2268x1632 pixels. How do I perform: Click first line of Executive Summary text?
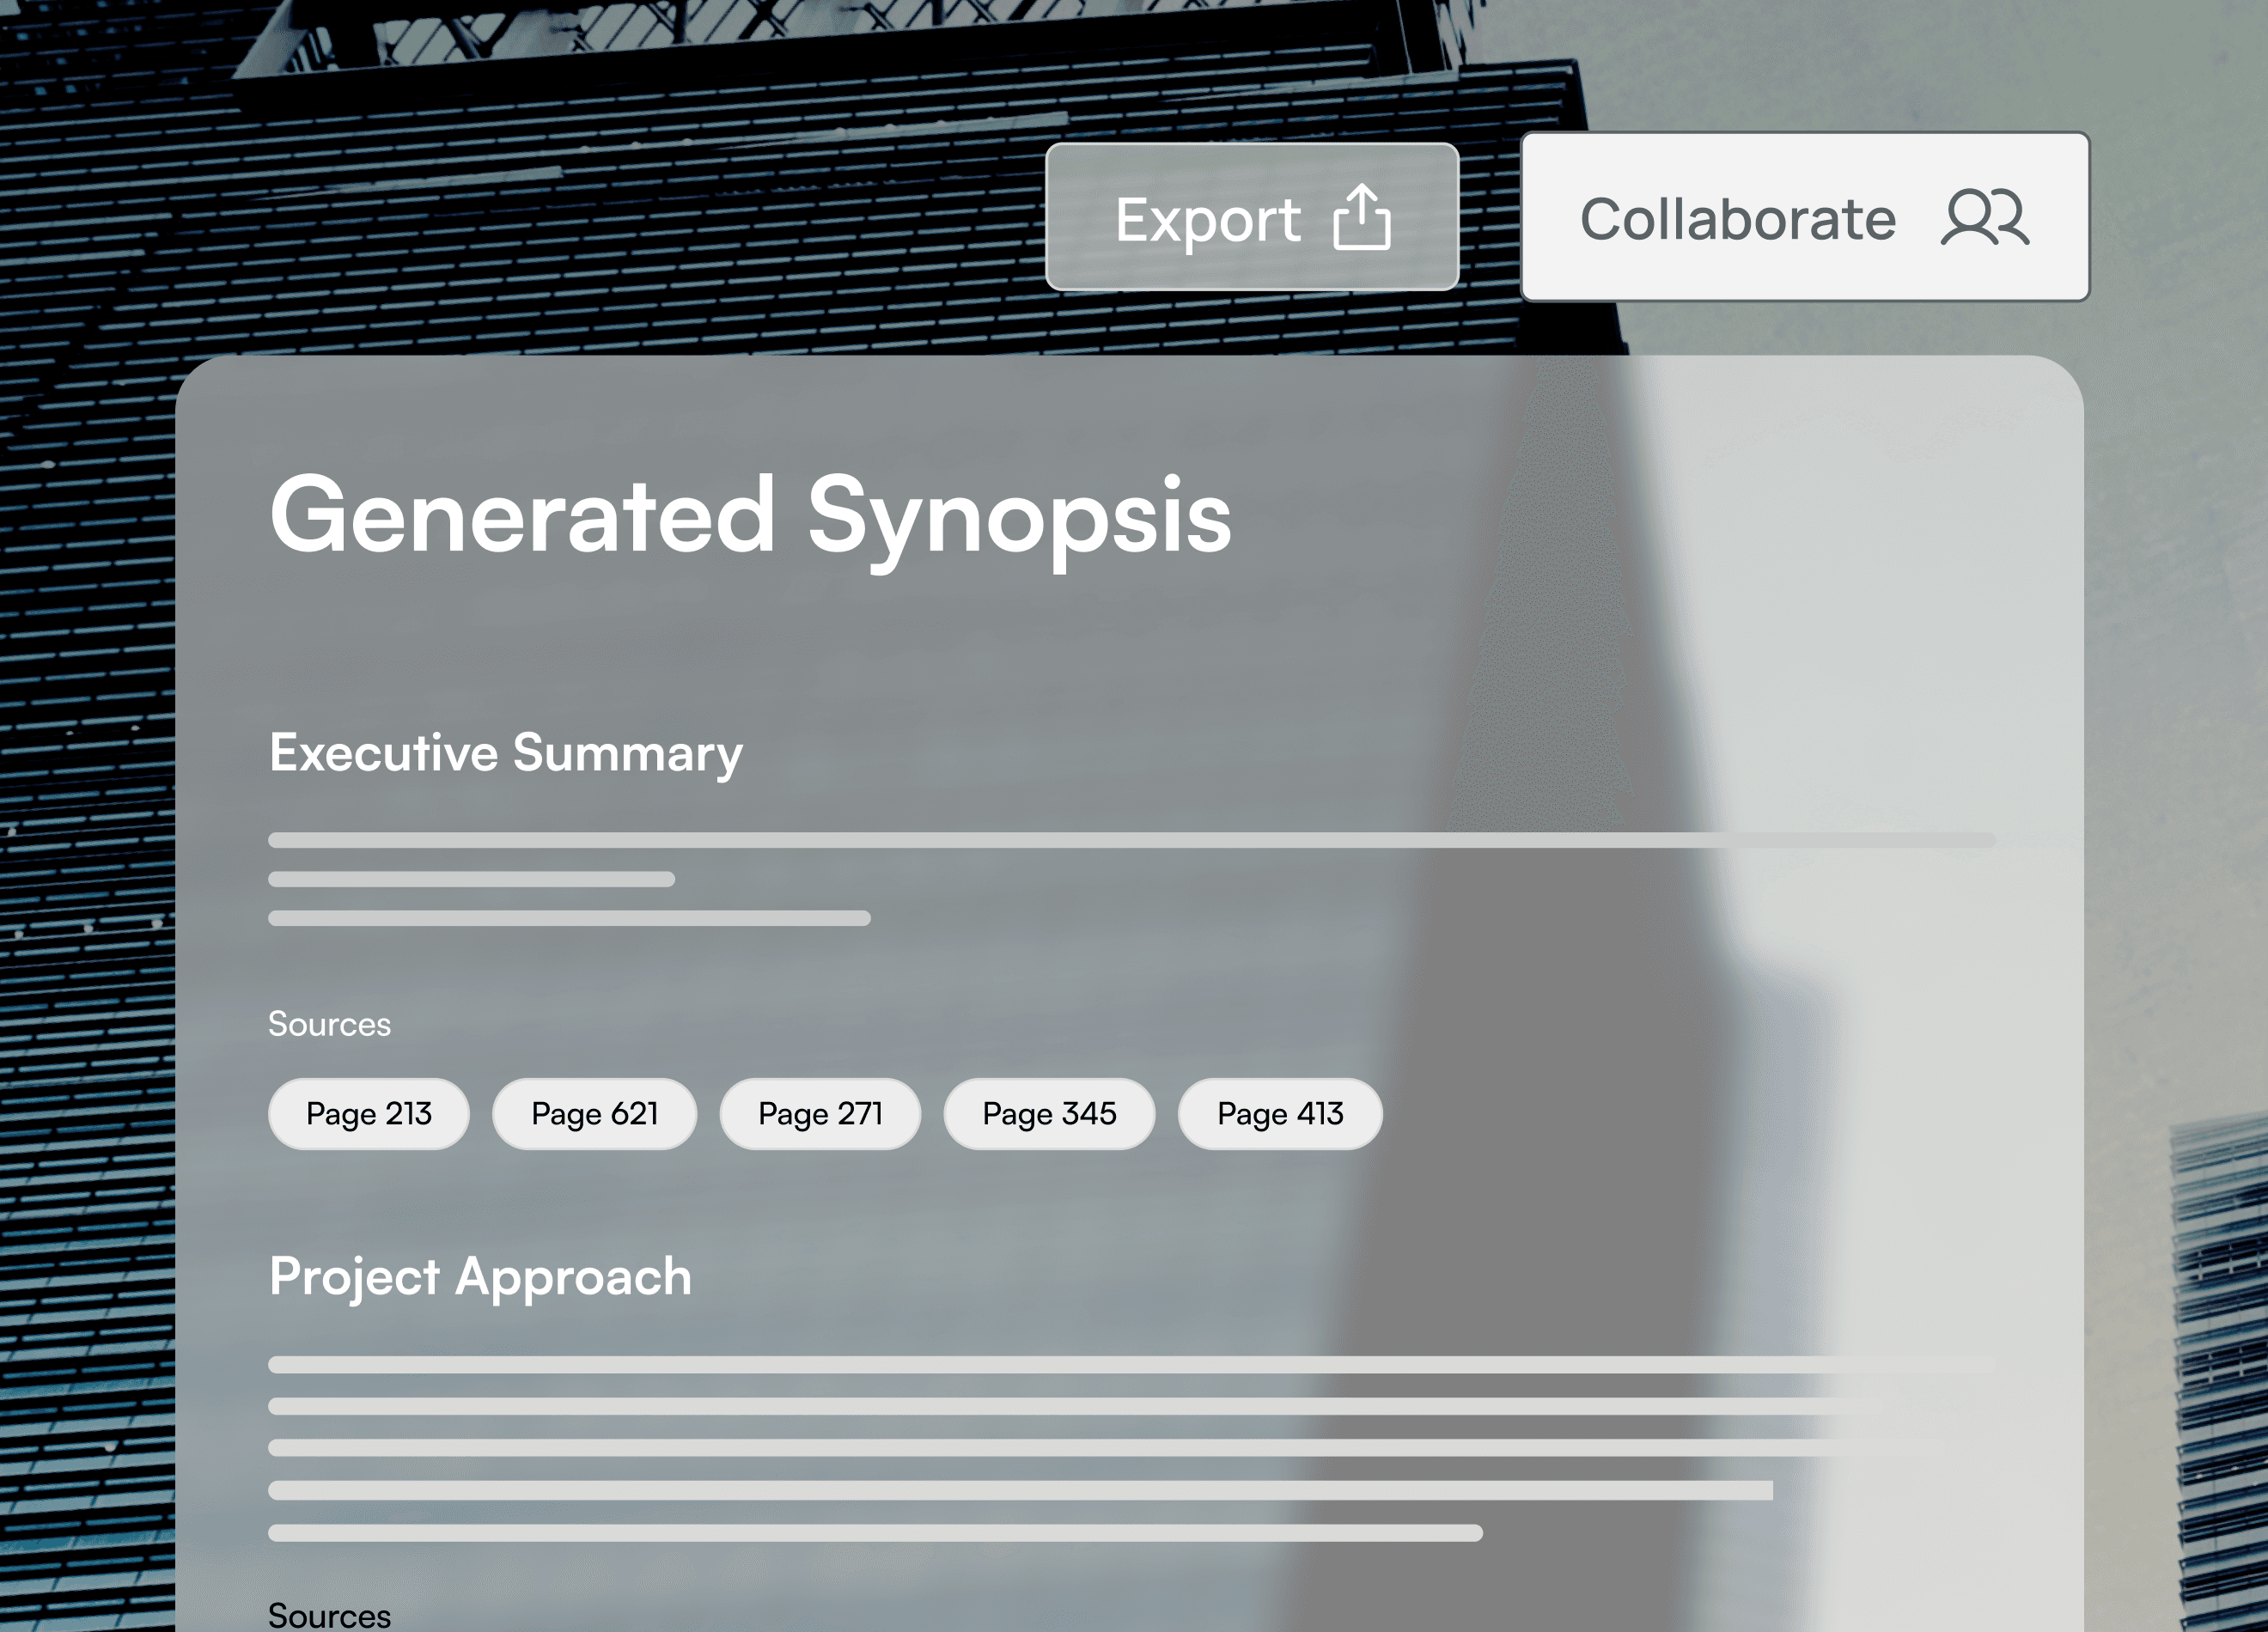[x=1132, y=840]
